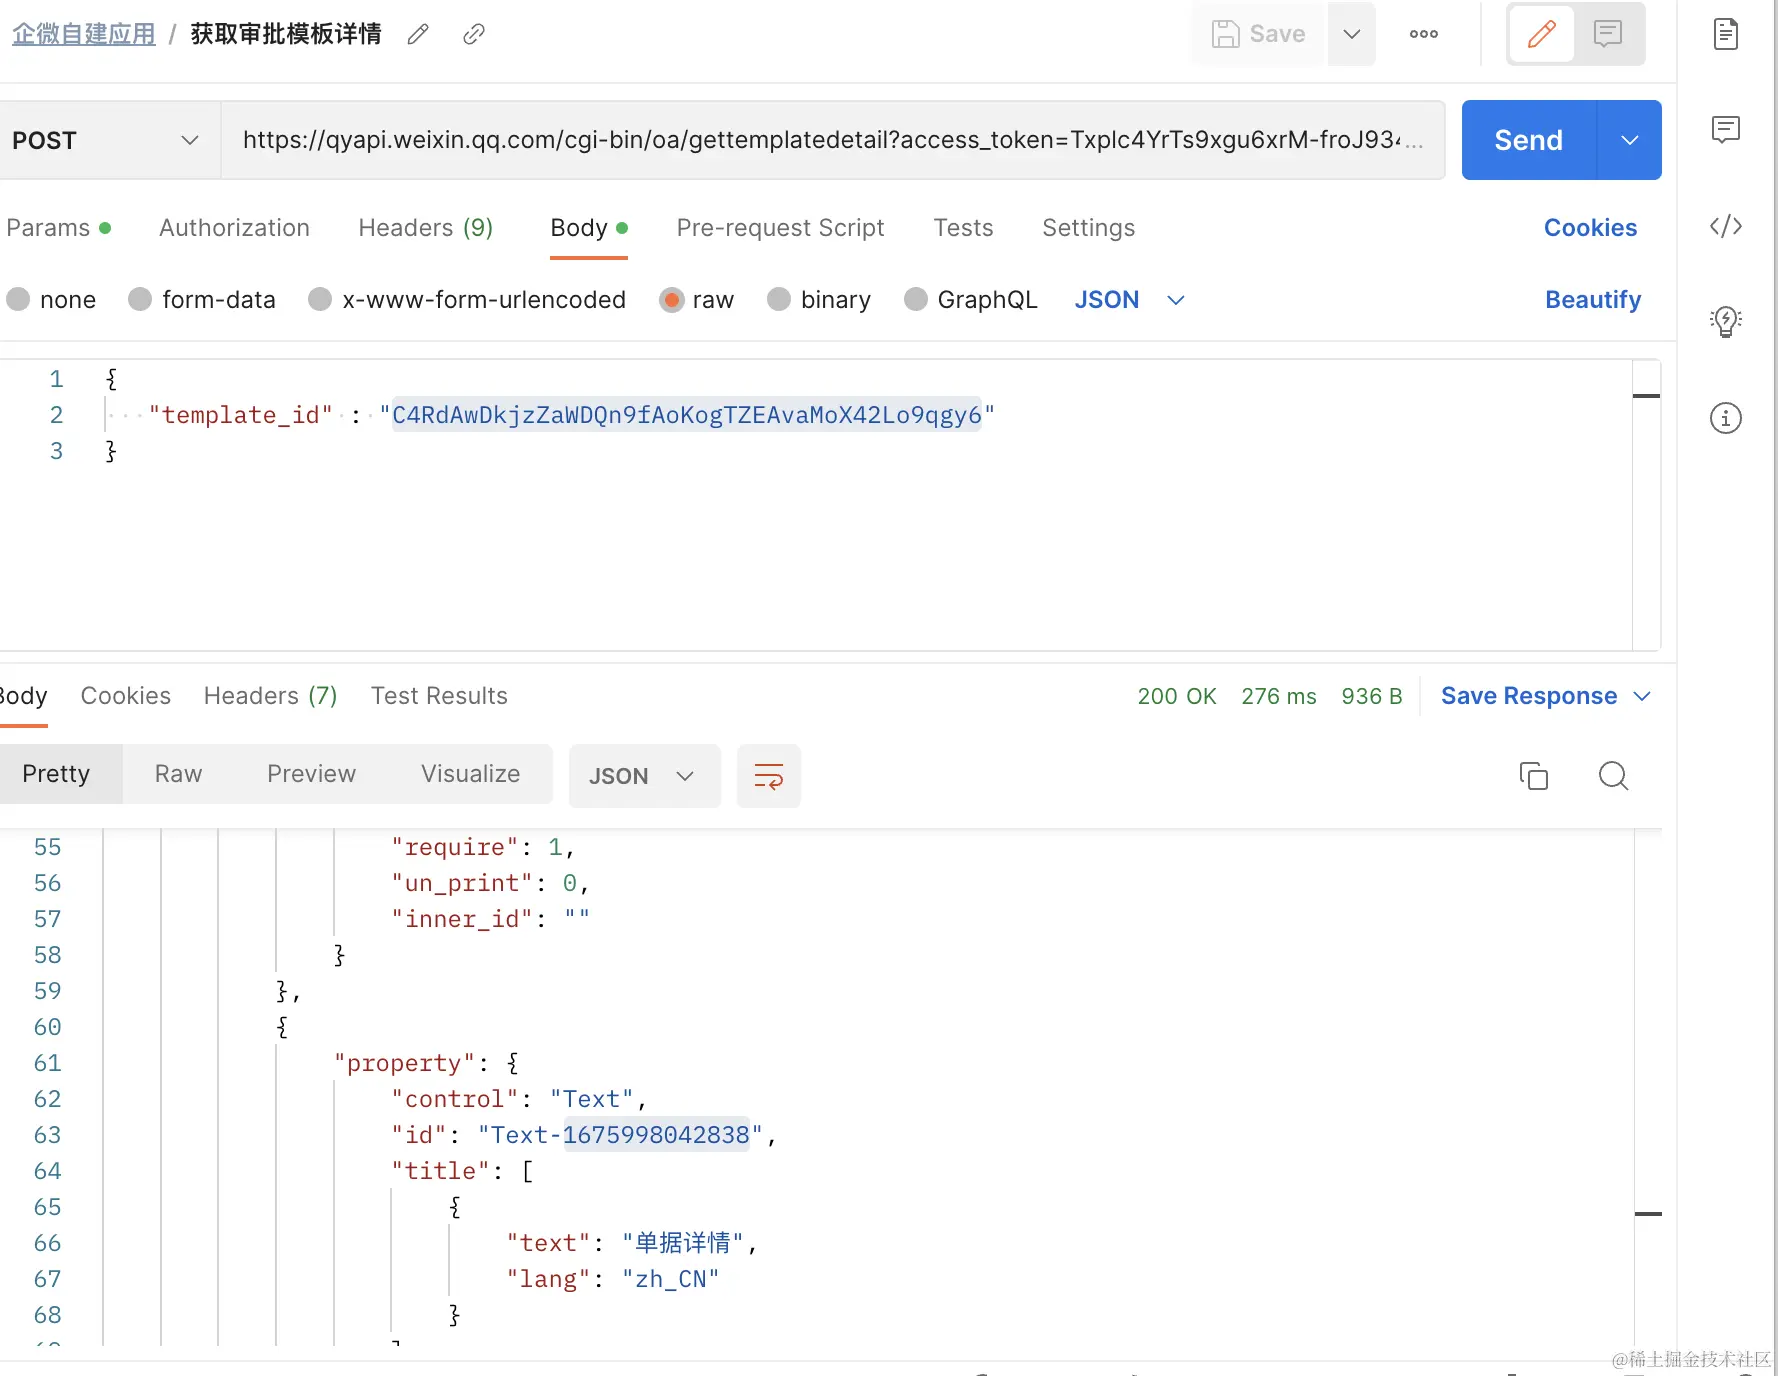Click Save Response
Viewport: 1778px width, 1376px height.
[x=1529, y=696]
